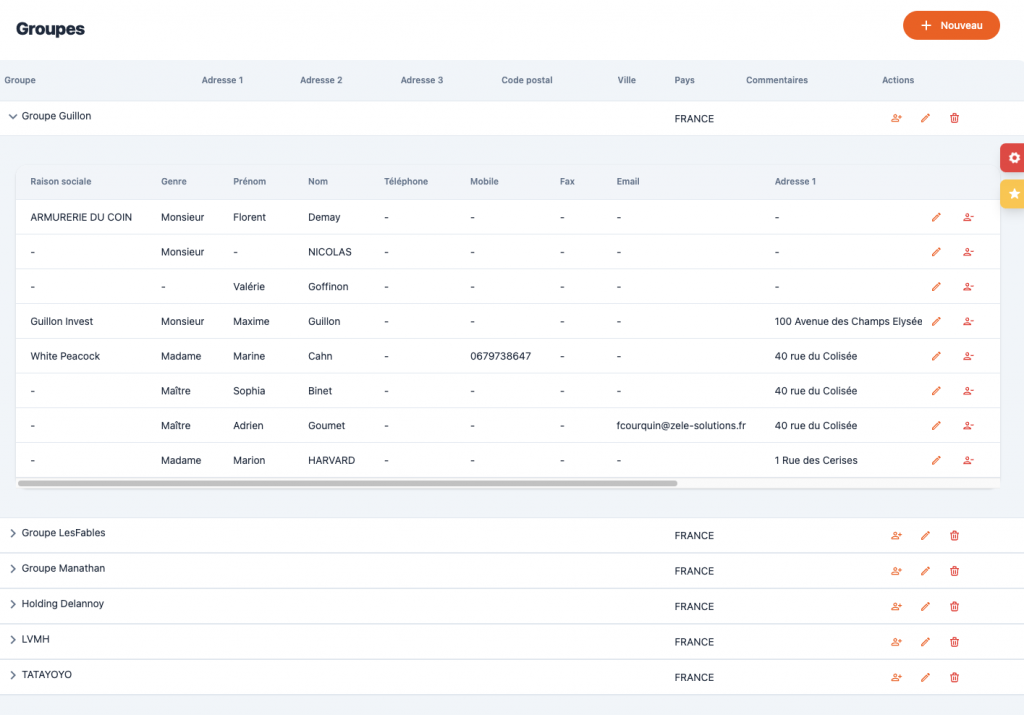The height and width of the screenshot is (715, 1024).
Task: Edit the TATAYOYO group
Action: click(x=925, y=678)
